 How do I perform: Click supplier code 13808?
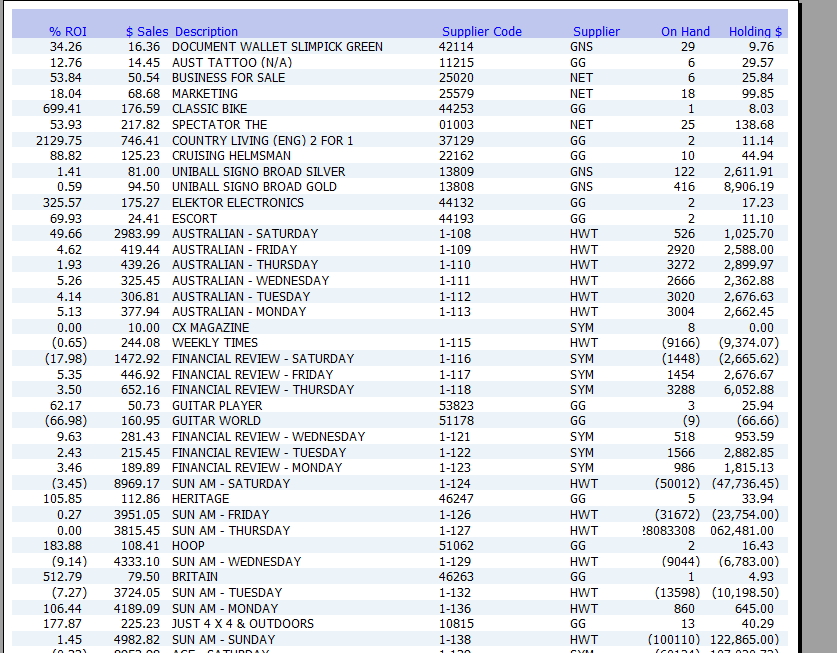point(456,187)
